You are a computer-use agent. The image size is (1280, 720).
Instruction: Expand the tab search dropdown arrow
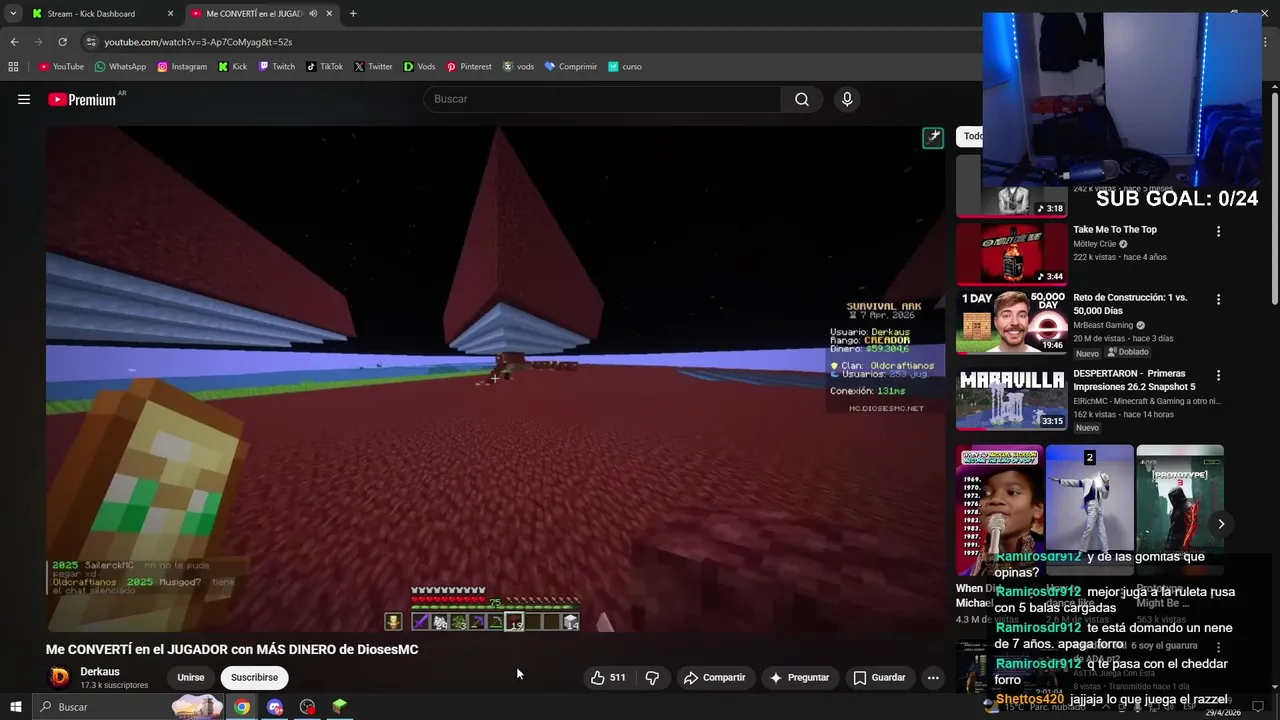pos(12,14)
